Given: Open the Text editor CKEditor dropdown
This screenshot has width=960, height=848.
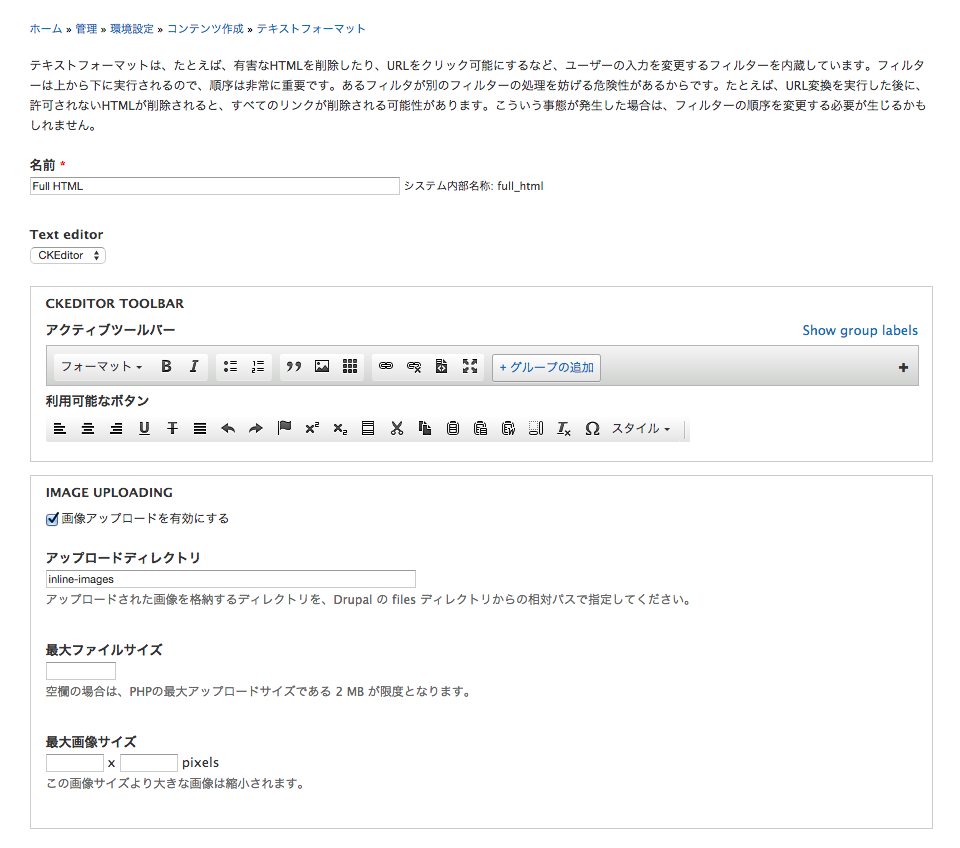Looking at the screenshot, I should (67, 255).
